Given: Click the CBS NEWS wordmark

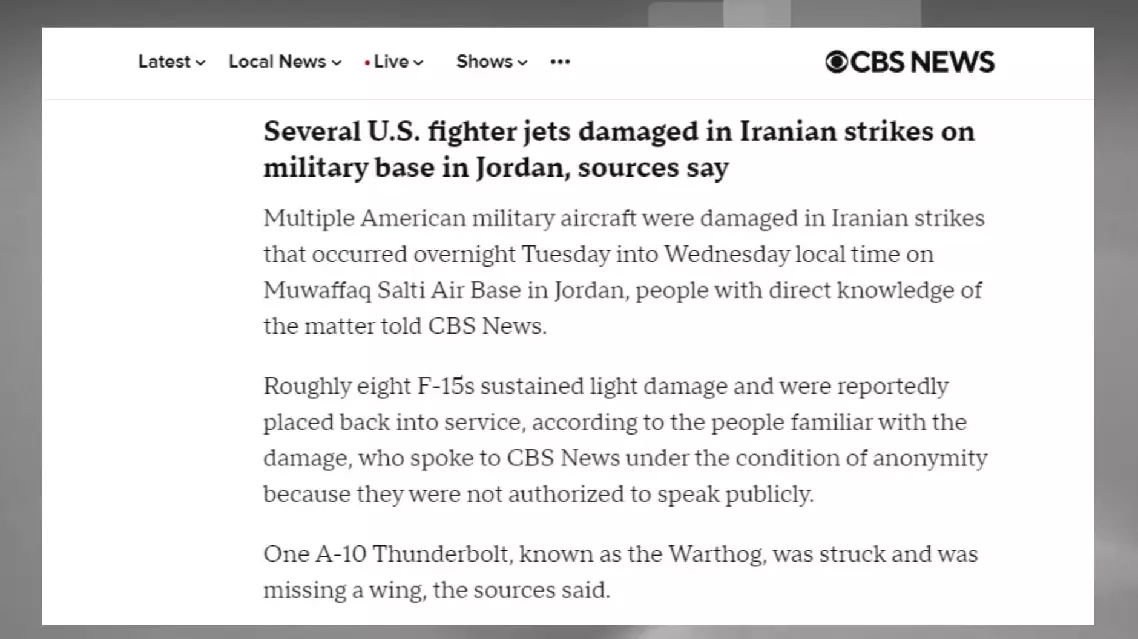Looking at the screenshot, I should pyautogui.click(x=922, y=62).
